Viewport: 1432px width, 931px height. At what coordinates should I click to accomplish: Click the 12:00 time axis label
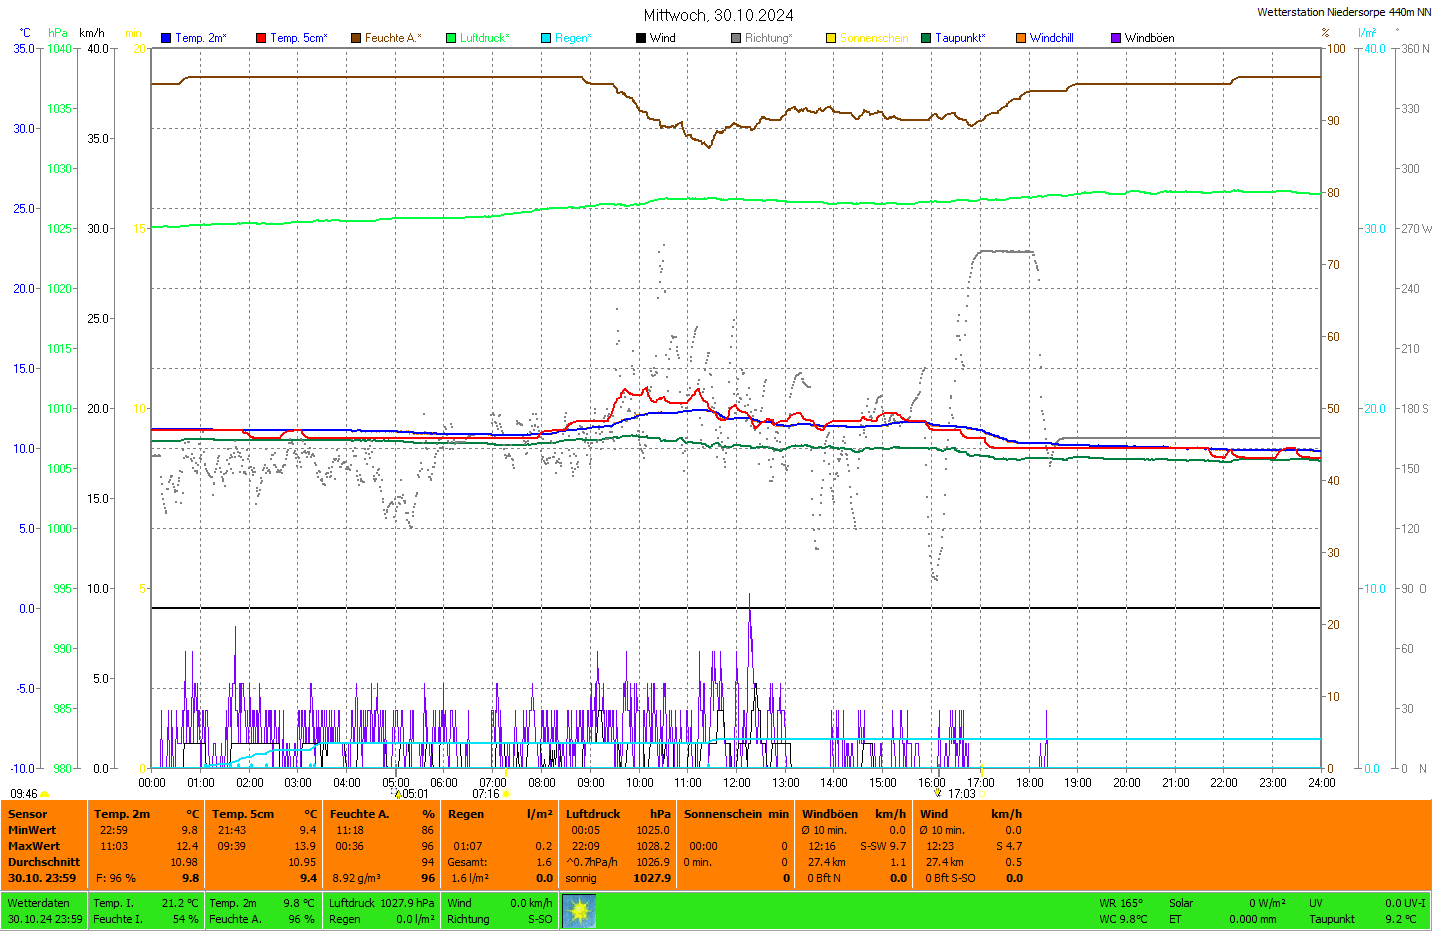(x=737, y=783)
